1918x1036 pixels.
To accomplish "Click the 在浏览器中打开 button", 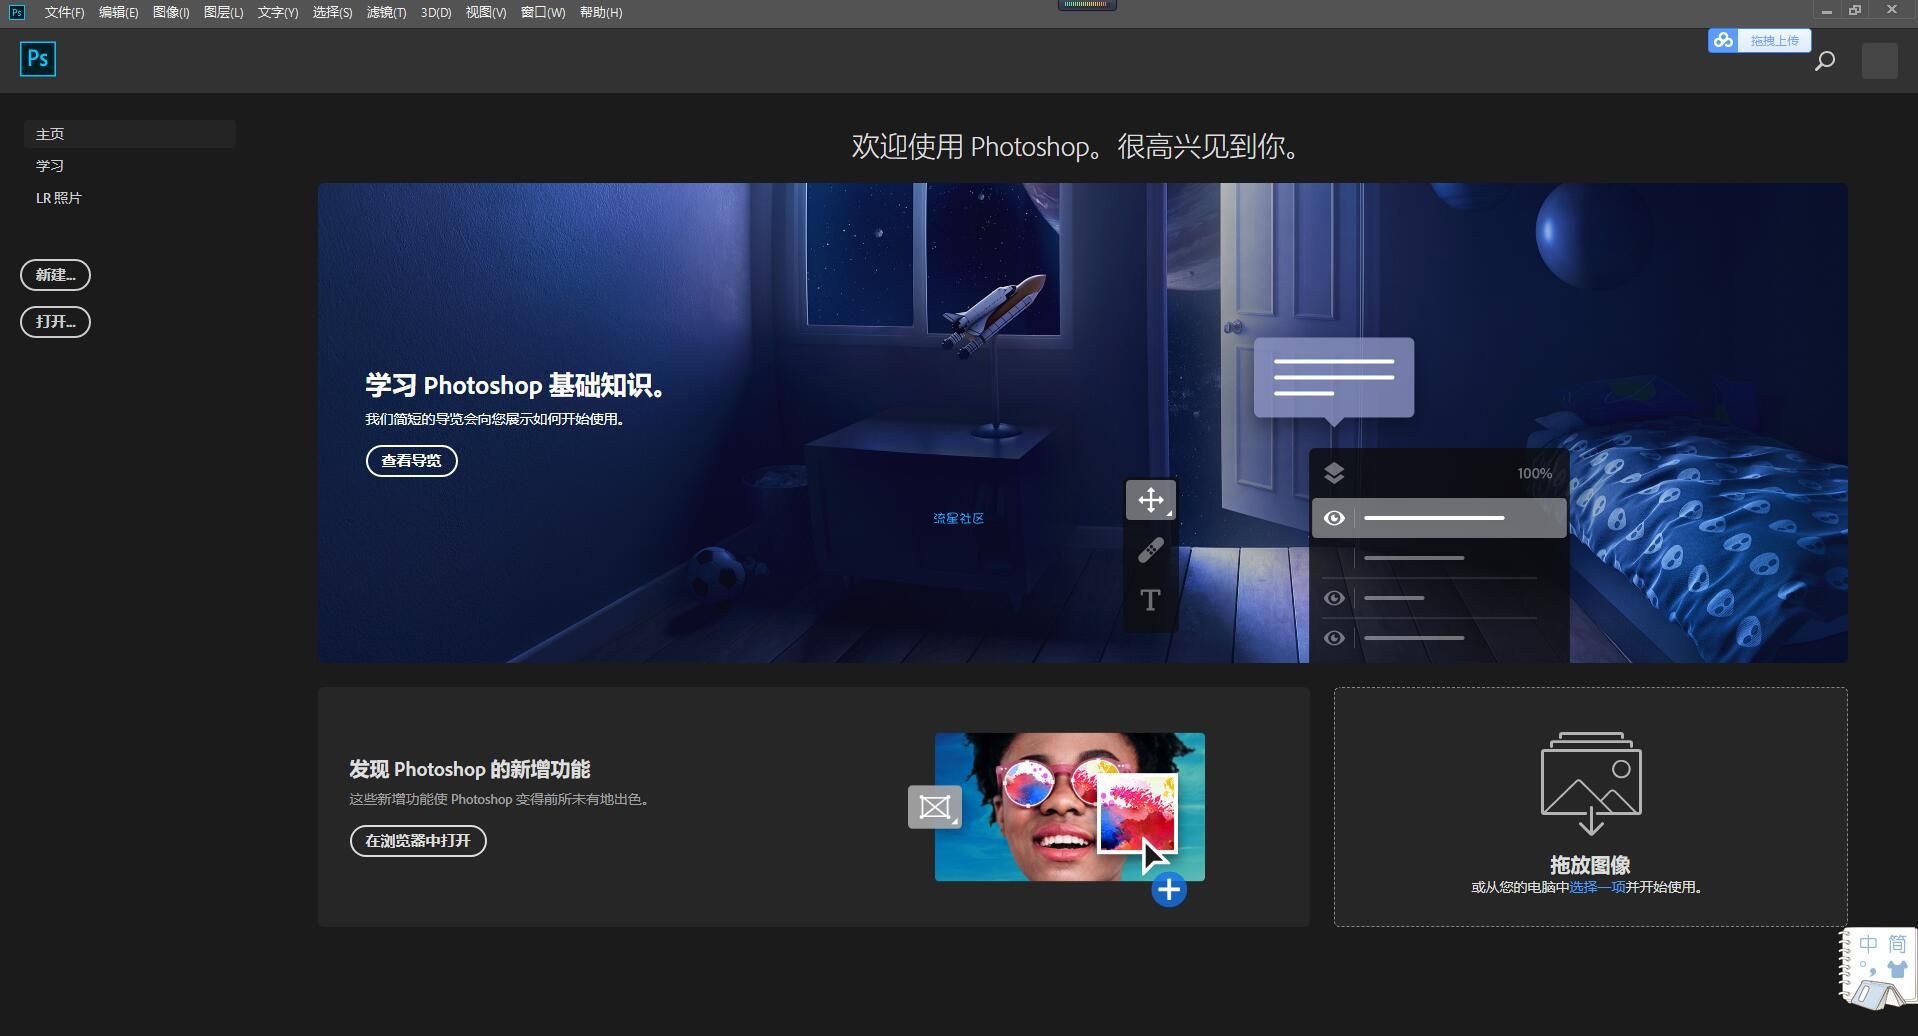I will tap(418, 841).
